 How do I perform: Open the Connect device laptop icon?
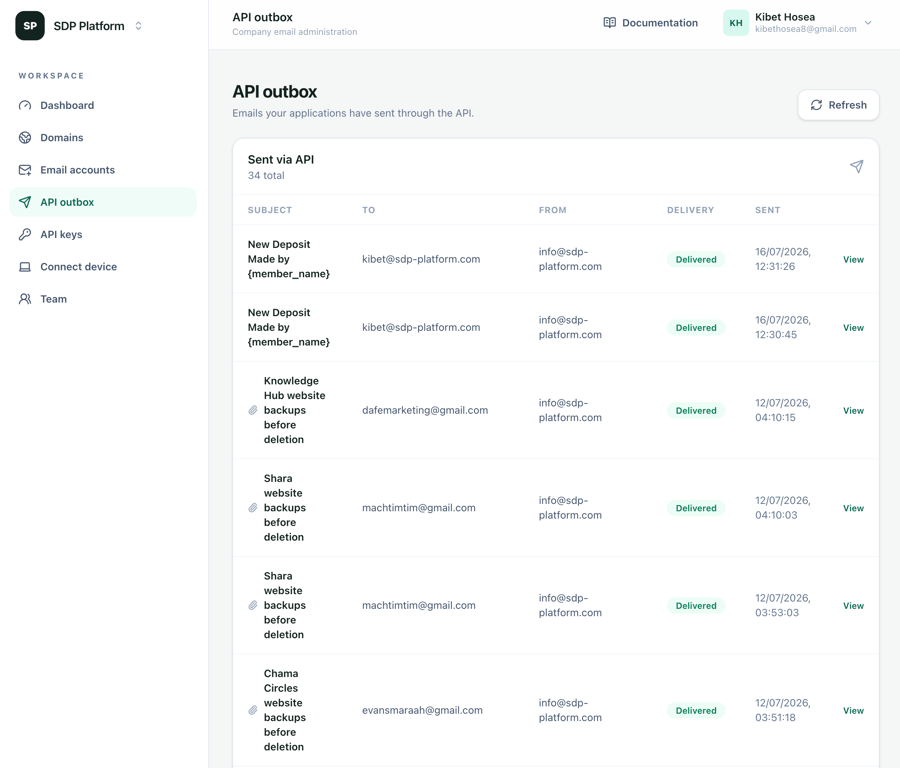25,266
